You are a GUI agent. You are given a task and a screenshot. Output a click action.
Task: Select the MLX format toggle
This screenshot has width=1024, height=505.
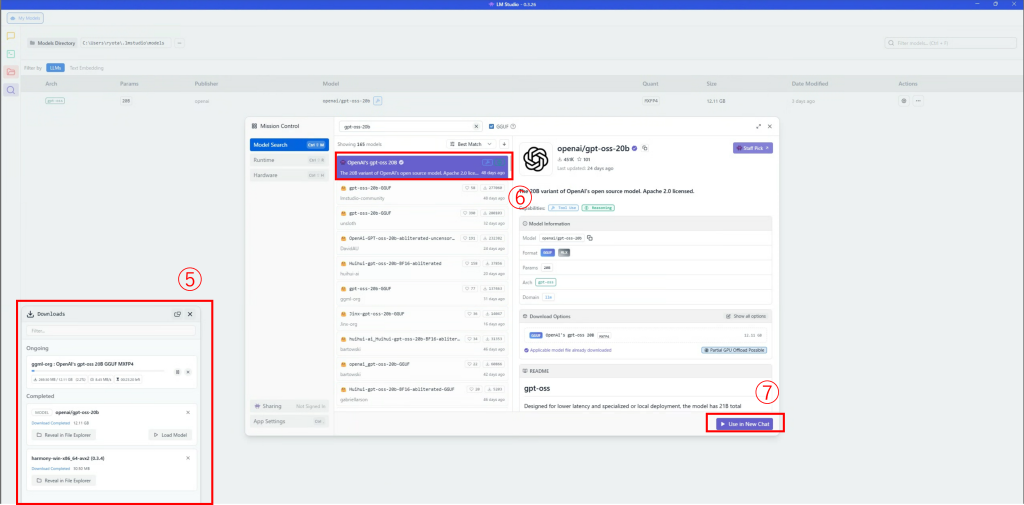coord(563,253)
